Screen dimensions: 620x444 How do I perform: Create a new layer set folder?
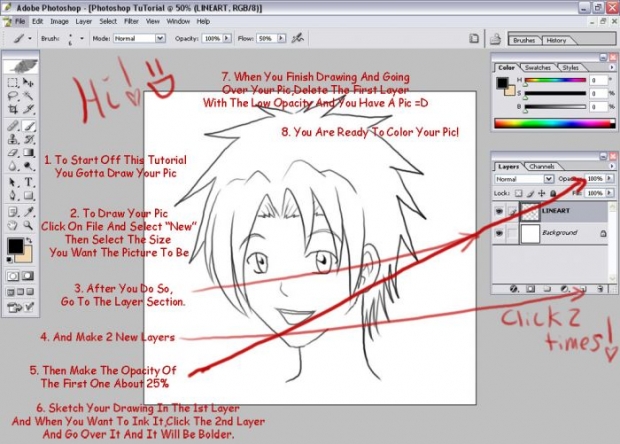click(547, 289)
